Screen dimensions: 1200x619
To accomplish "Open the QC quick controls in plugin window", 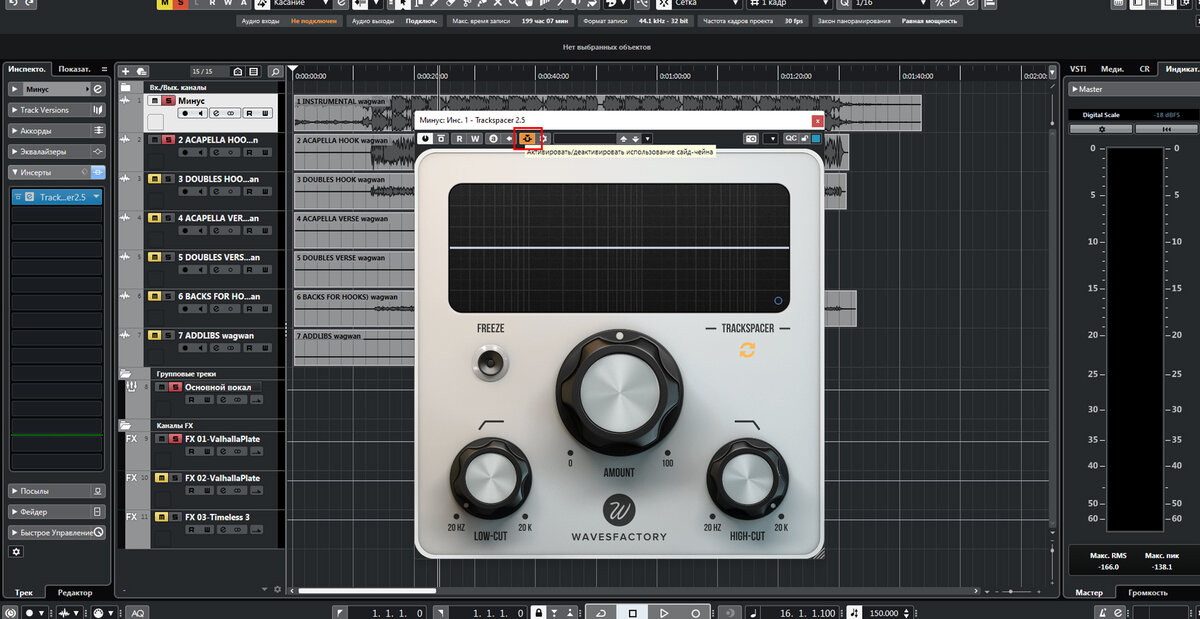I will [789, 138].
